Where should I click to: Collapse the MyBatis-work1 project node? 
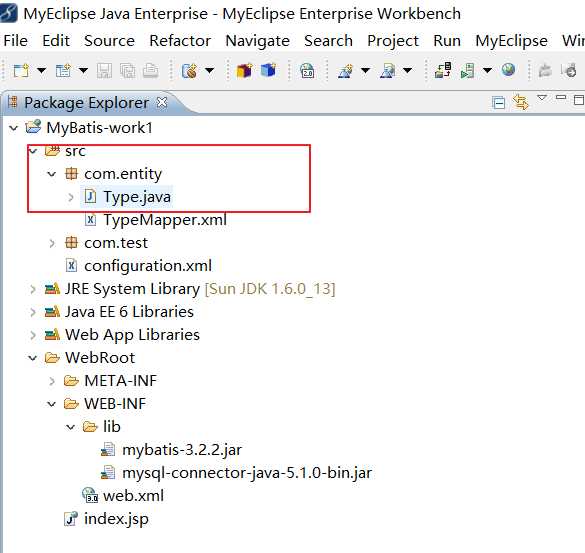coord(13,128)
